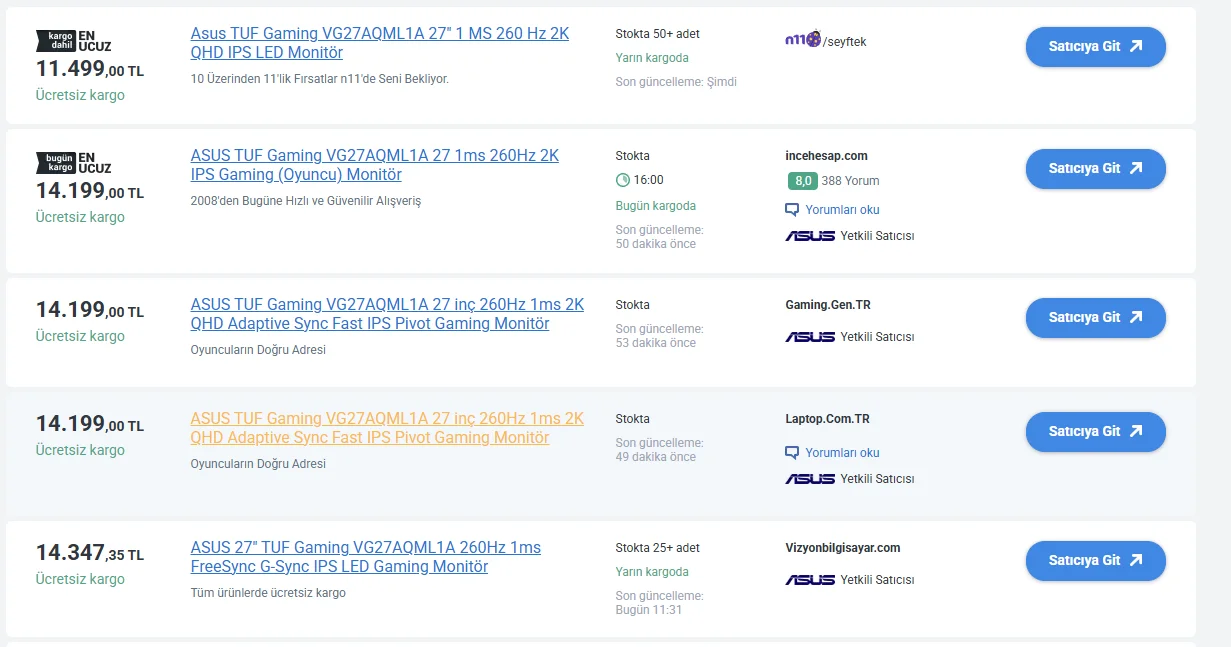This screenshot has height=647, width=1231.
Task: Click 'Tüm ürünlerde ücretsiz kargo' text
Action: [268, 593]
